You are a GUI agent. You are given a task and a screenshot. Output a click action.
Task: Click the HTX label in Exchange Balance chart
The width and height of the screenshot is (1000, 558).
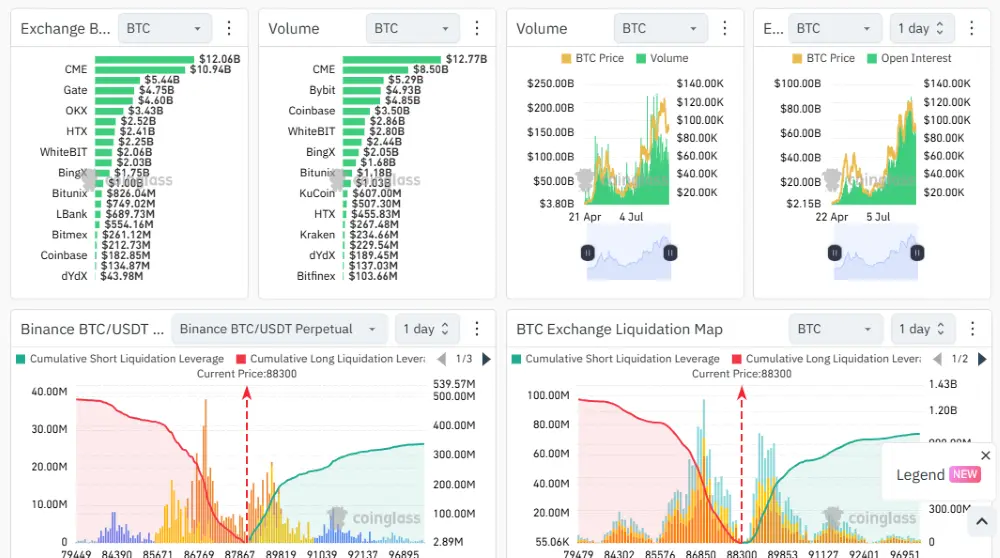click(77, 131)
